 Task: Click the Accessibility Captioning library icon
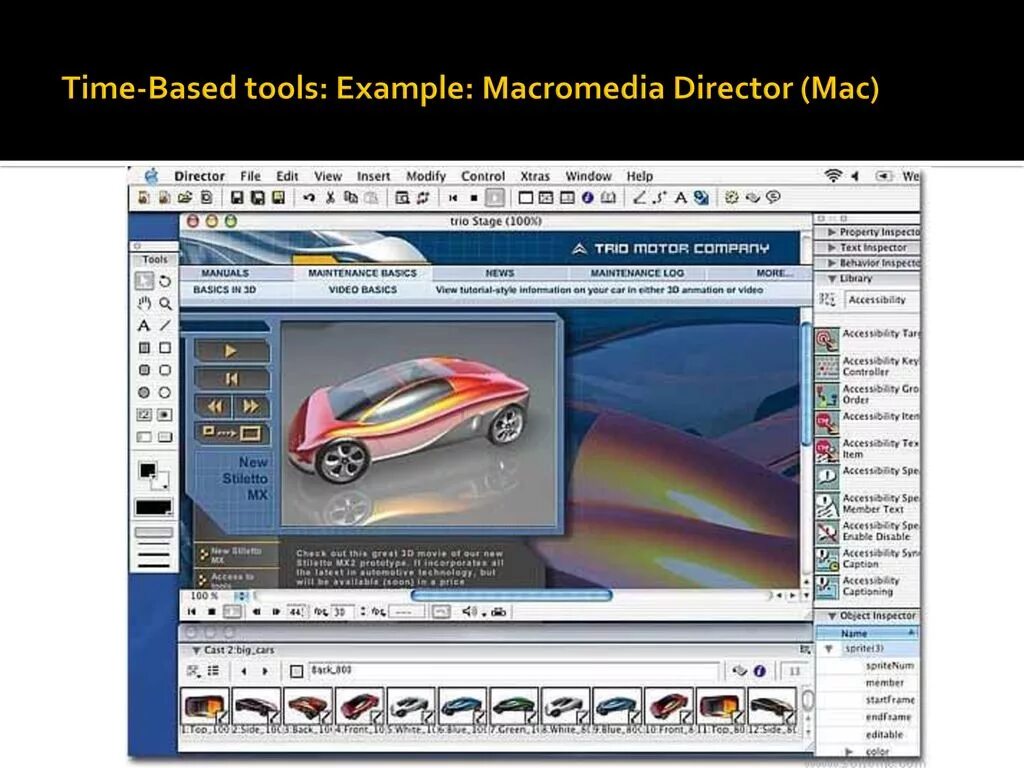827,587
